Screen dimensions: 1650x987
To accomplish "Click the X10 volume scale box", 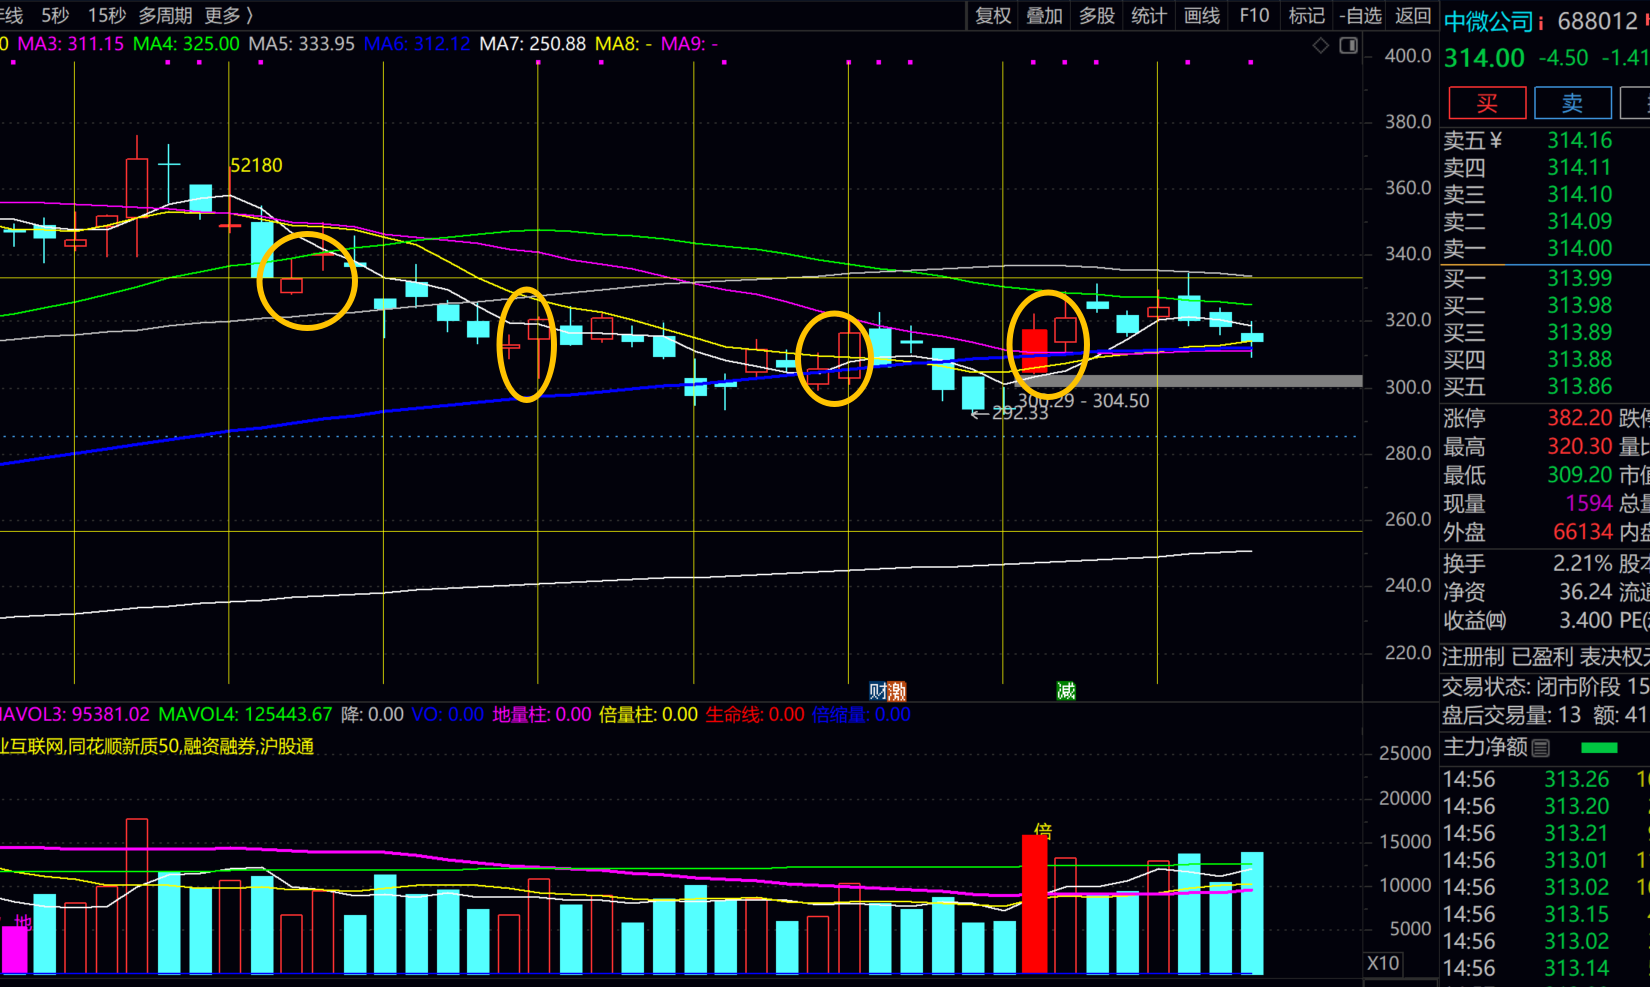I will tap(1383, 963).
